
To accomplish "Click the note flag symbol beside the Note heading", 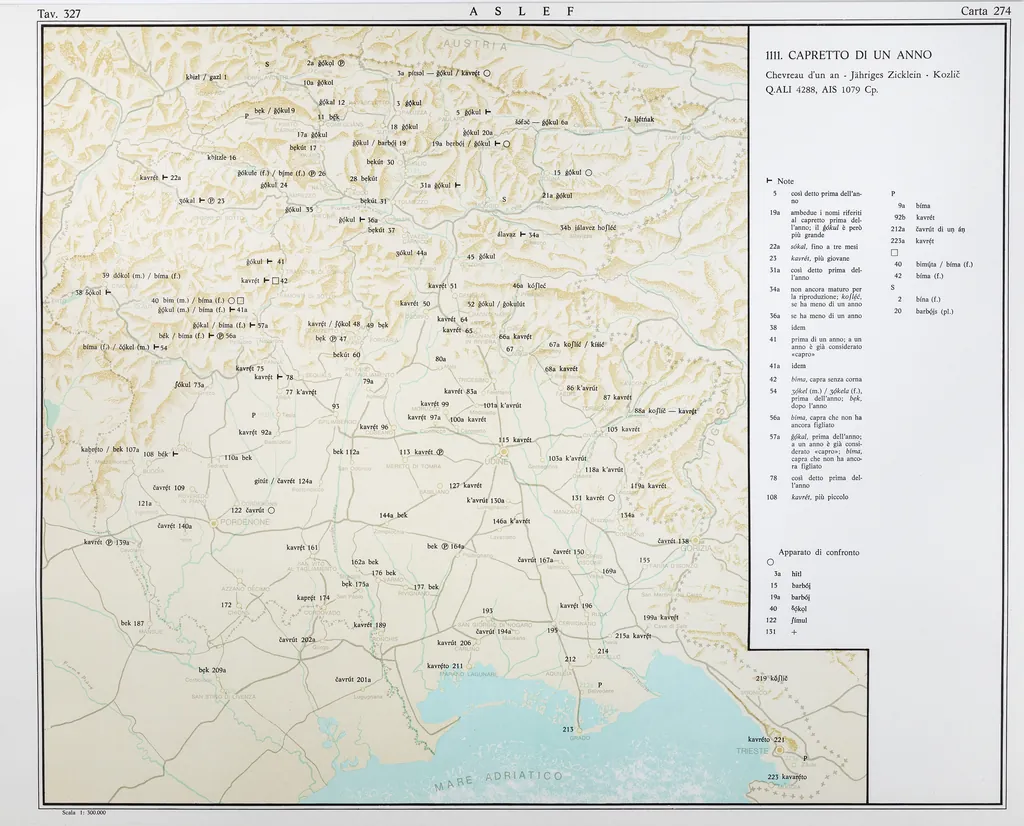I will [768, 181].
